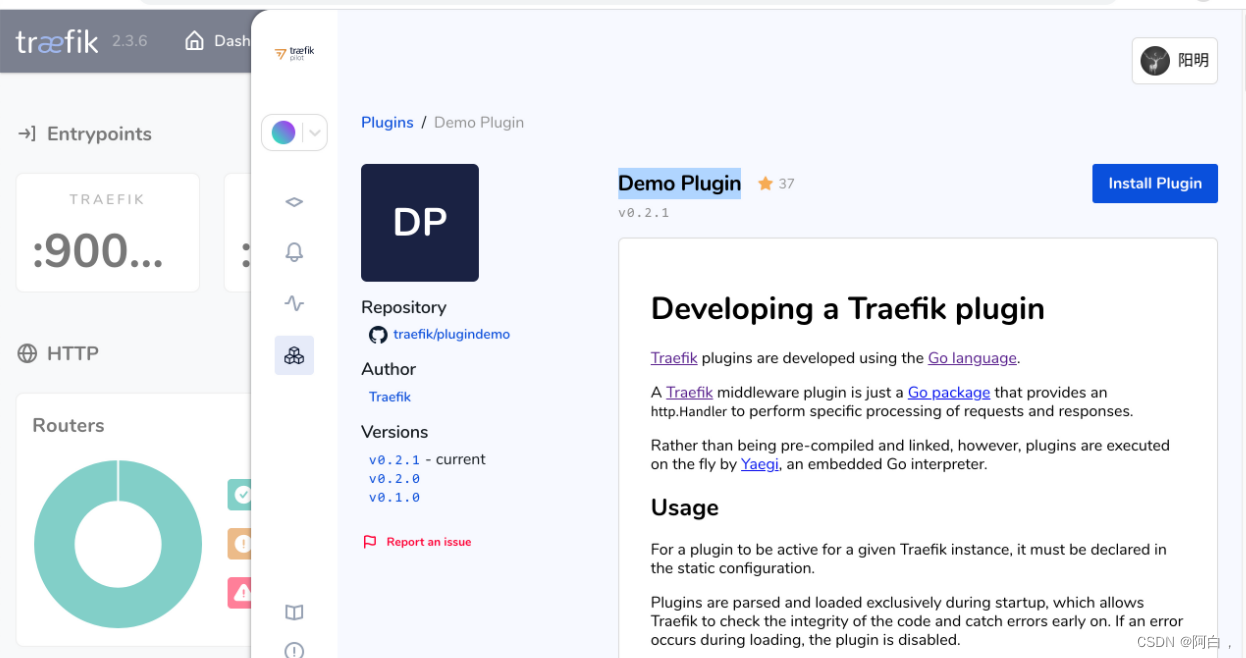Open the notifications bell in sidebar

tap(294, 252)
